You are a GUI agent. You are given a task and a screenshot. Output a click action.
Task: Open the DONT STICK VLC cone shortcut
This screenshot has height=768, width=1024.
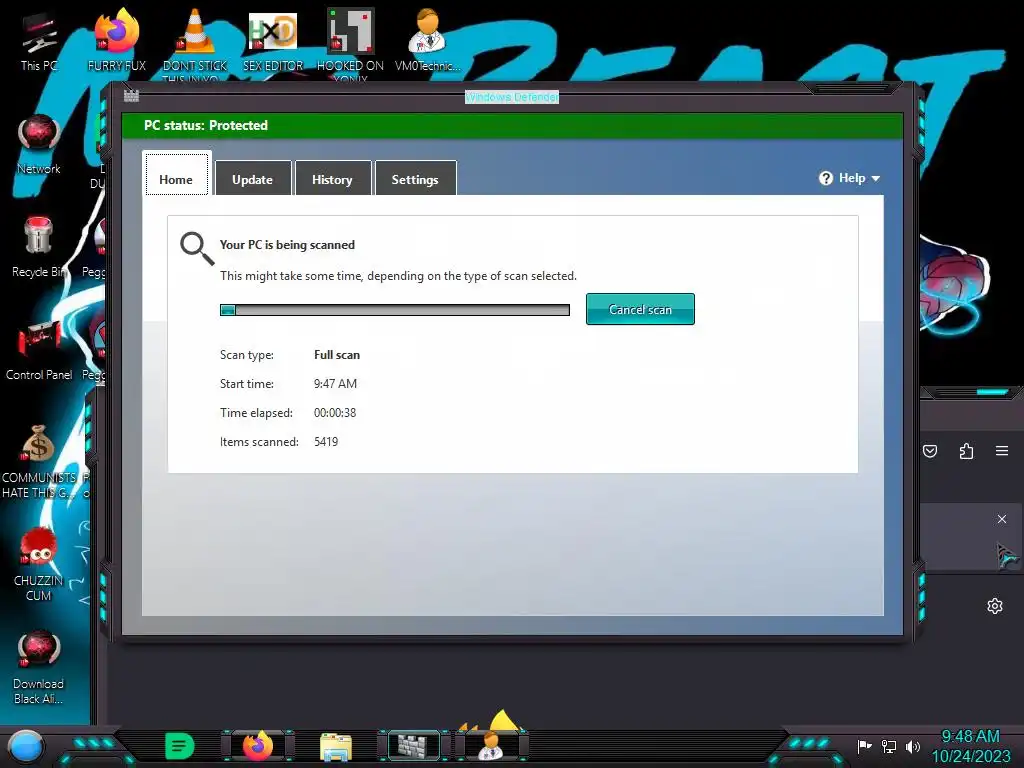[x=195, y=43]
